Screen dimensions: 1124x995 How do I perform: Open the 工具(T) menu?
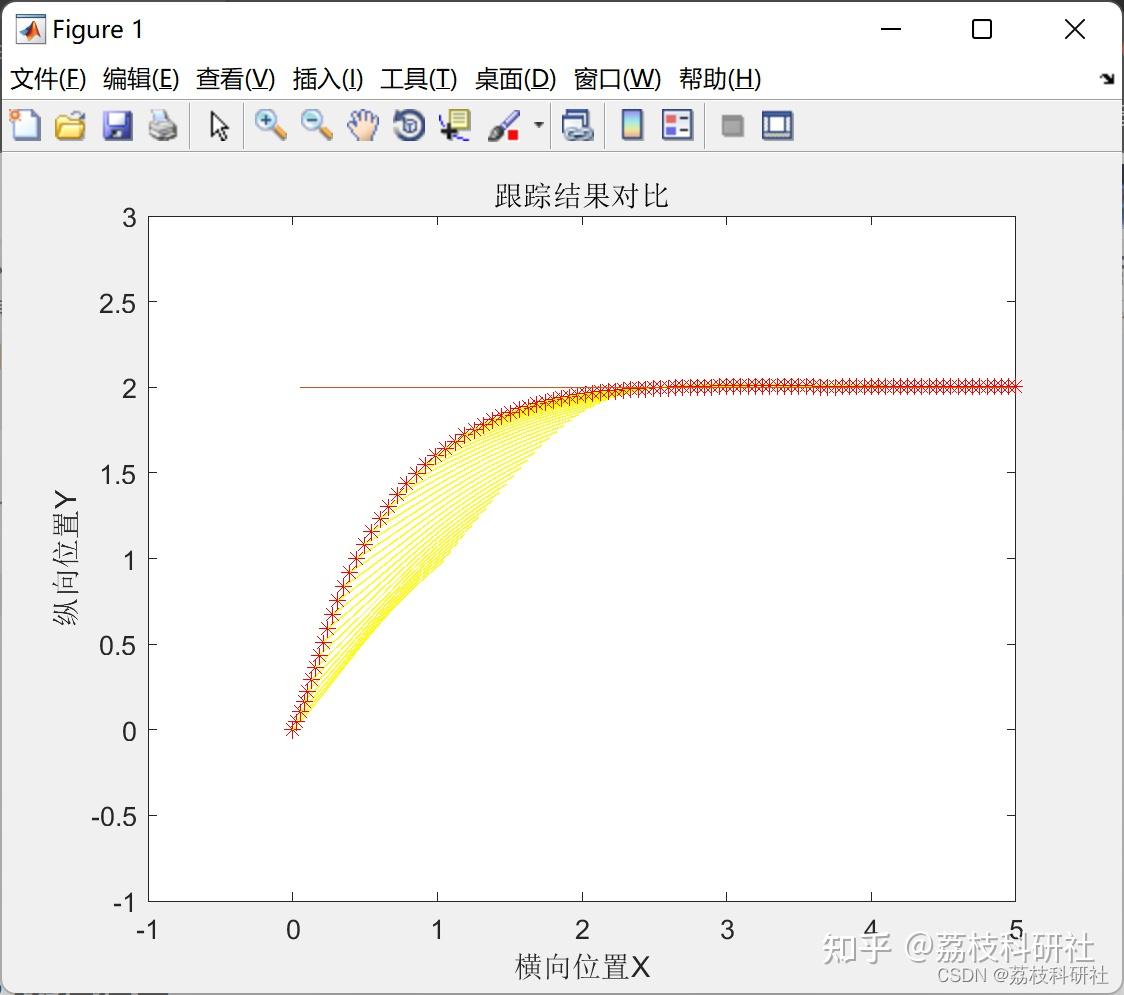click(x=419, y=79)
